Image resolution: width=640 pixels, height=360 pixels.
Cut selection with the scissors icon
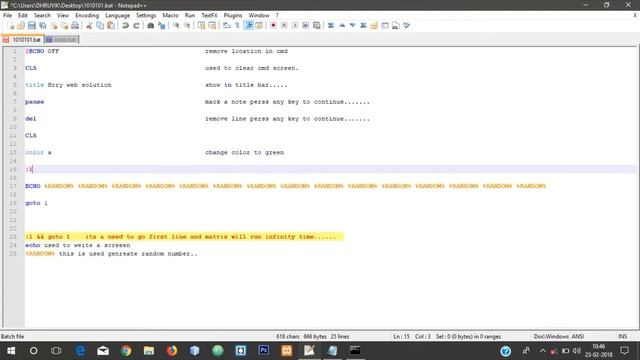click(x=89, y=26)
